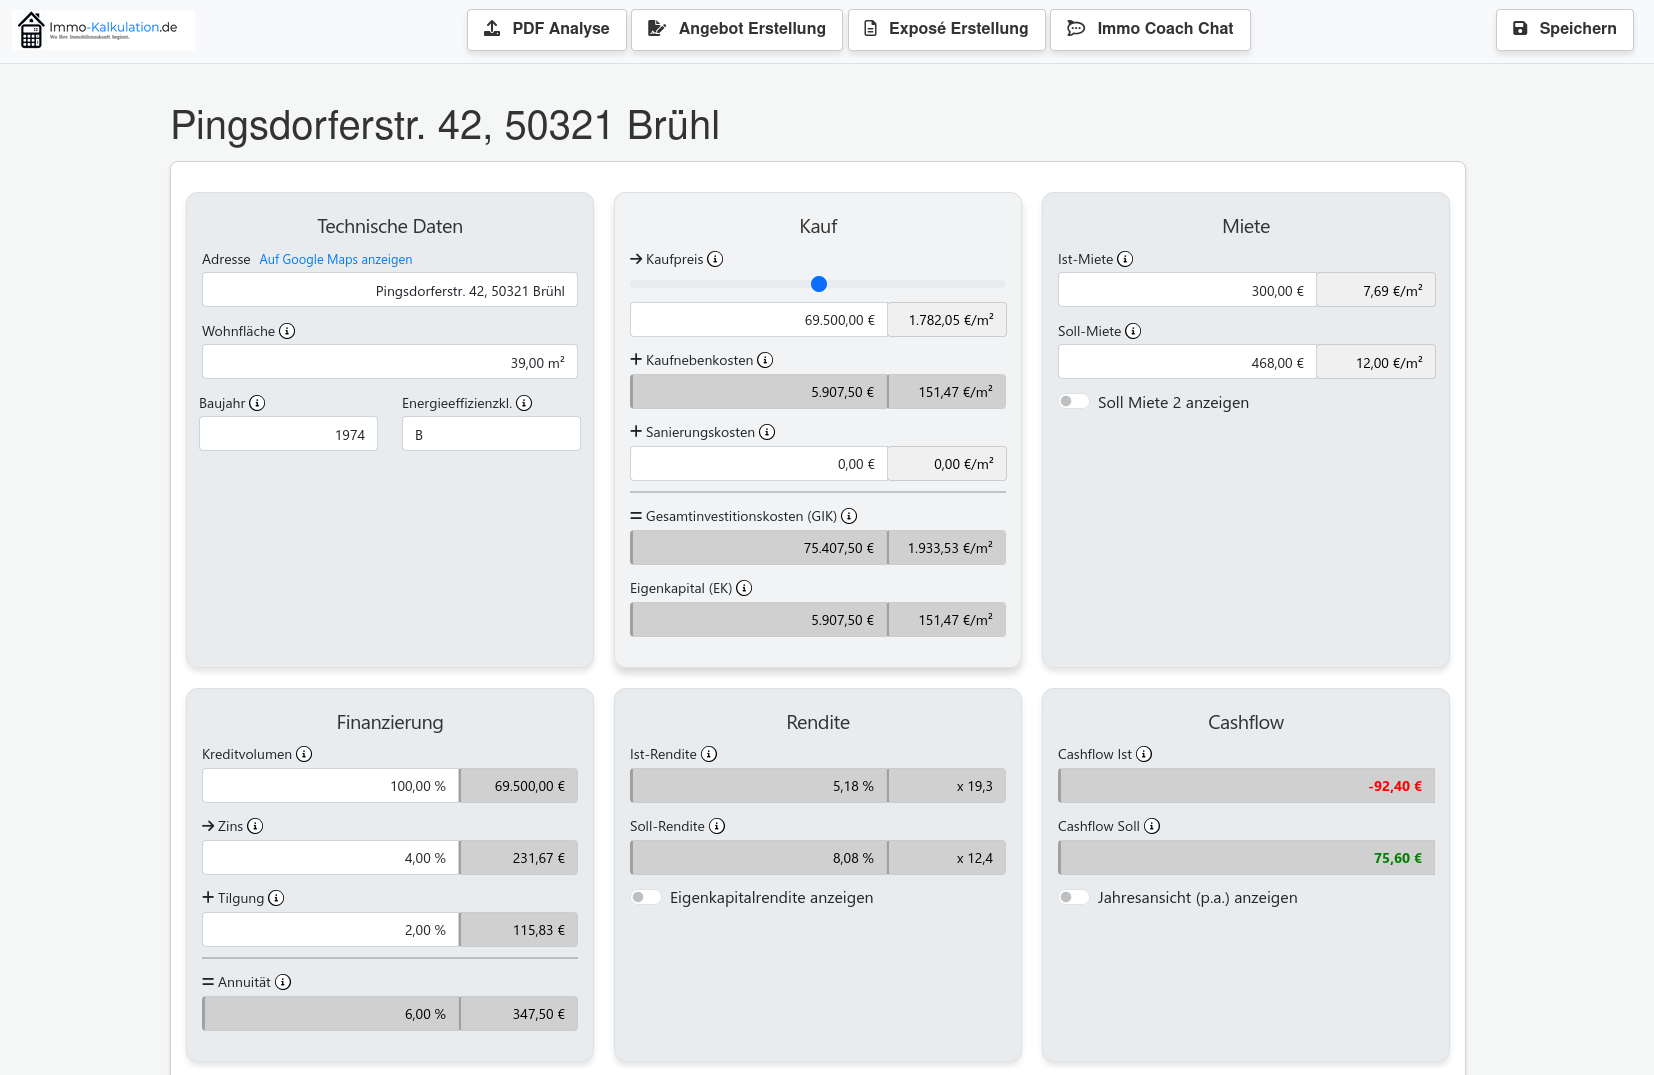The height and width of the screenshot is (1075, 1654).
Task: Open Immo-Kalkulation.de logo home
Action: (104, 30)
